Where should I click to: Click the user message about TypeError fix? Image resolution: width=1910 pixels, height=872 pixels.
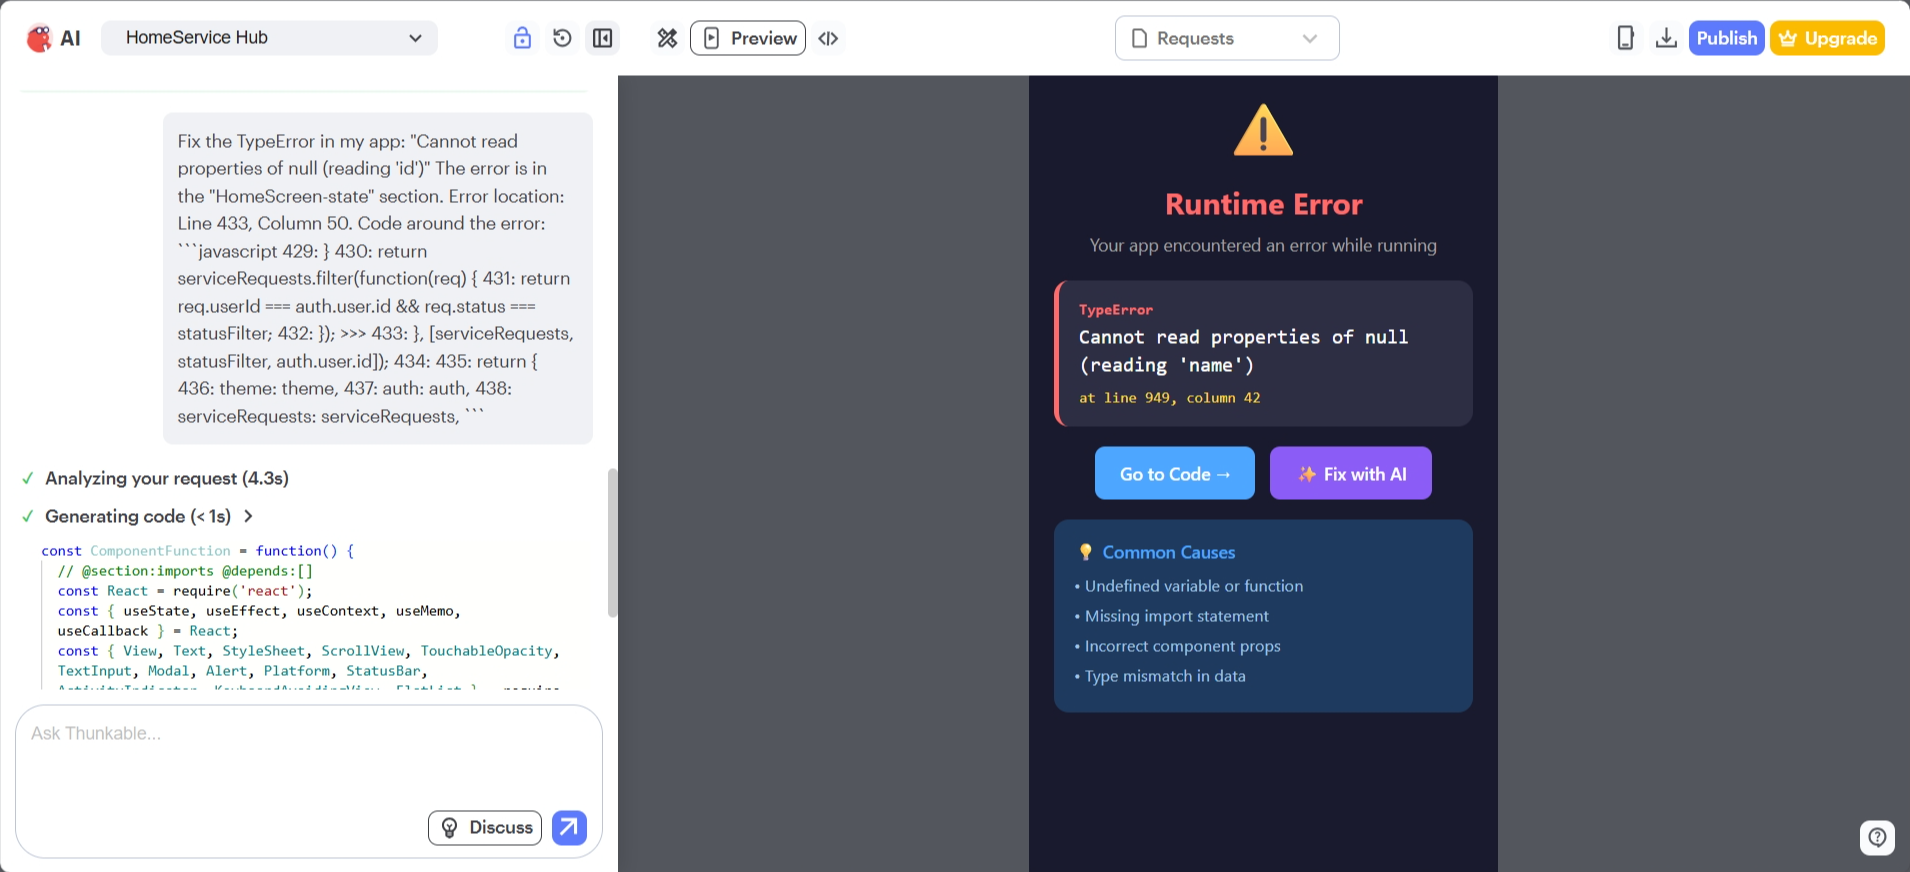378,278
